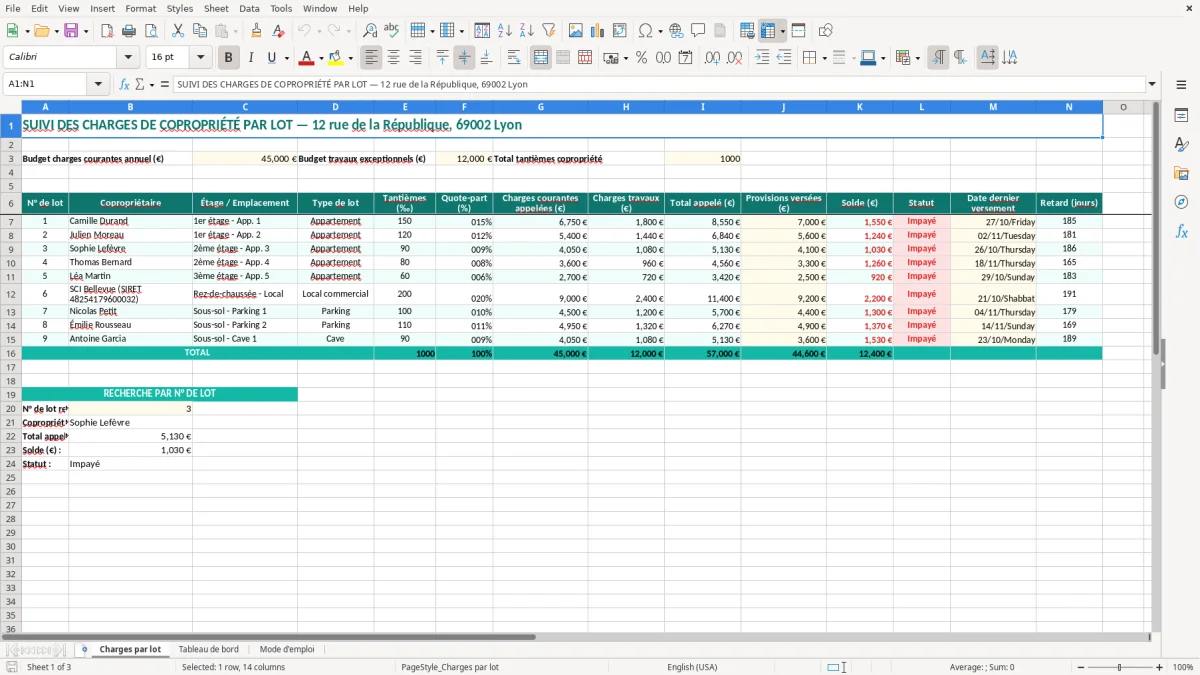Run the Spelling check icon

click(x=392, y=31)
